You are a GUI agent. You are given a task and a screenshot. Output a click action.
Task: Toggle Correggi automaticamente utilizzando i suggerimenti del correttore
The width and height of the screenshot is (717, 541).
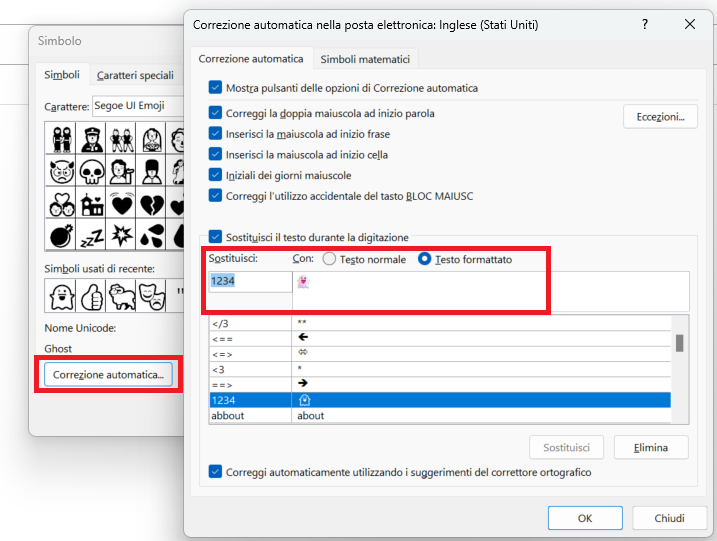click(215, 471)
